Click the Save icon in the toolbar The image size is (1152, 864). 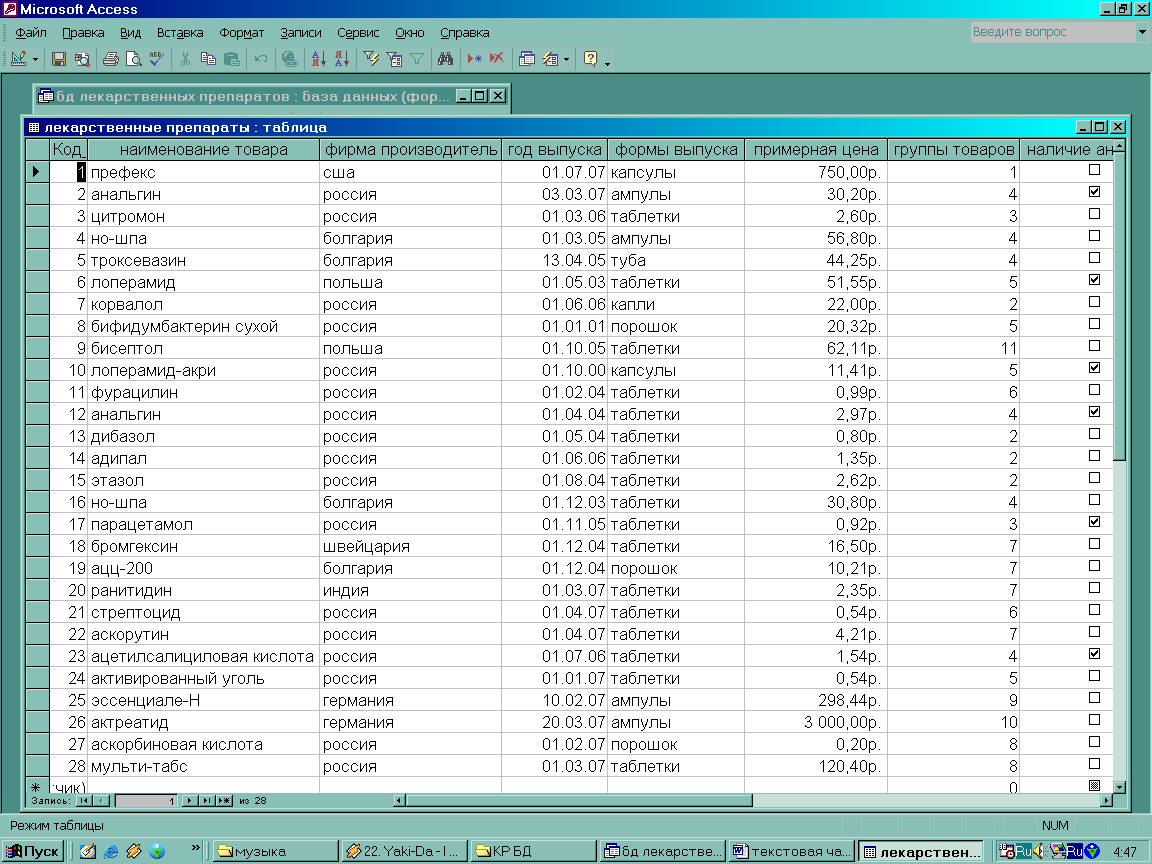(59, 59)
